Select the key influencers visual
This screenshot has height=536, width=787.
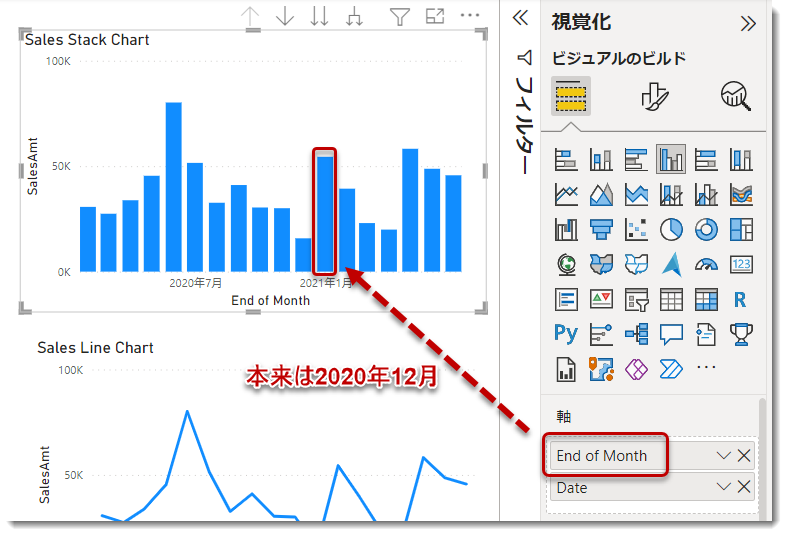(601, 334)
